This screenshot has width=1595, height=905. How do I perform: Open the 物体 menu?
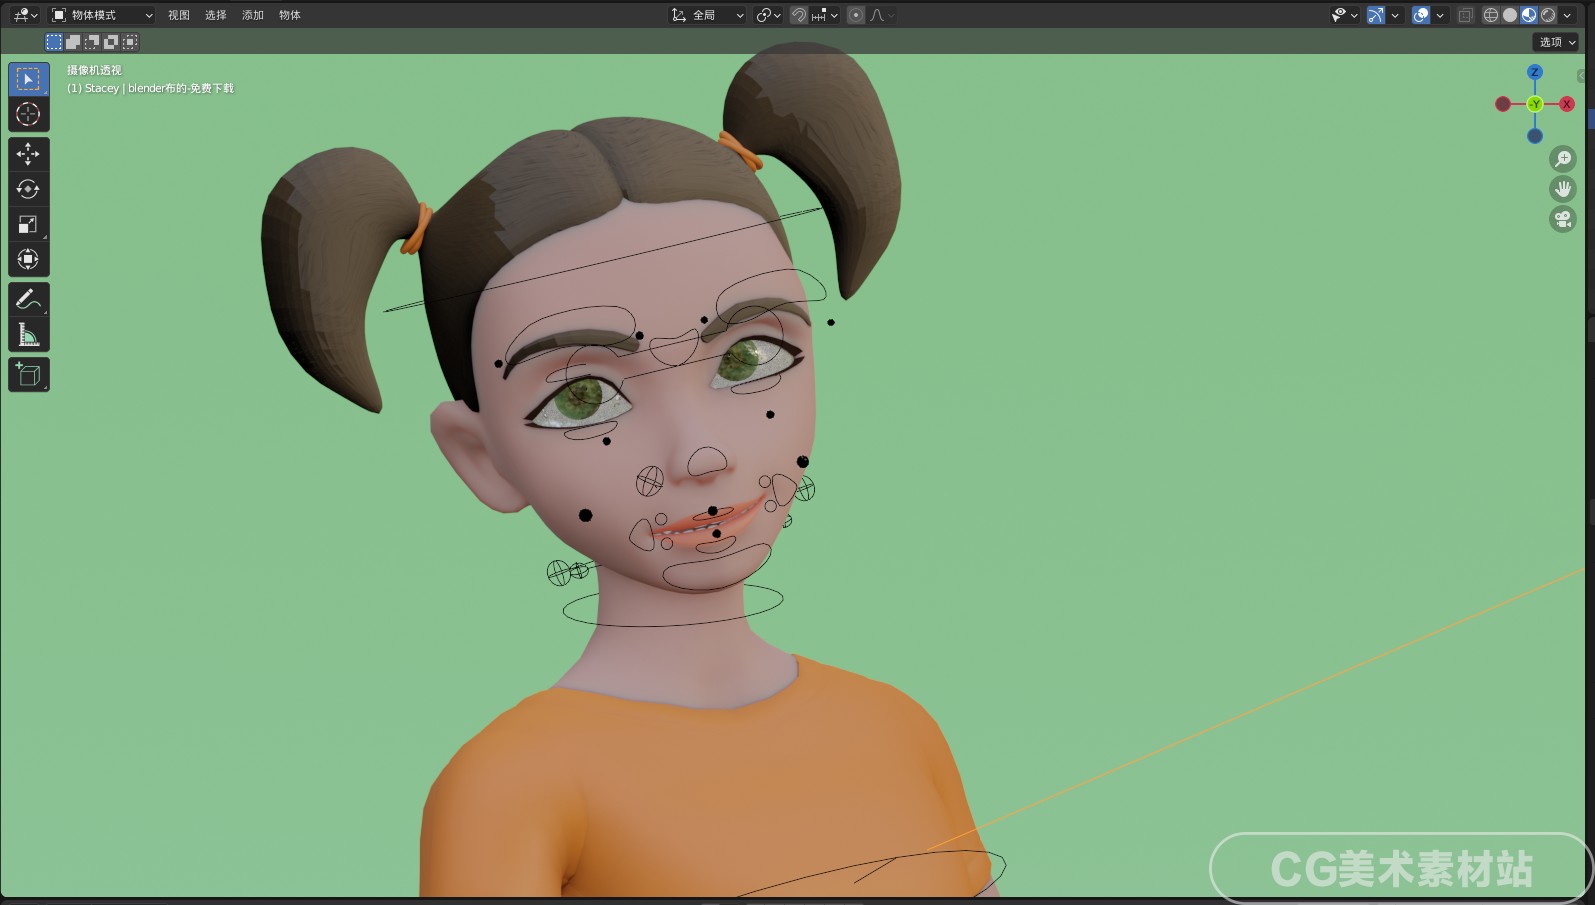290,15
